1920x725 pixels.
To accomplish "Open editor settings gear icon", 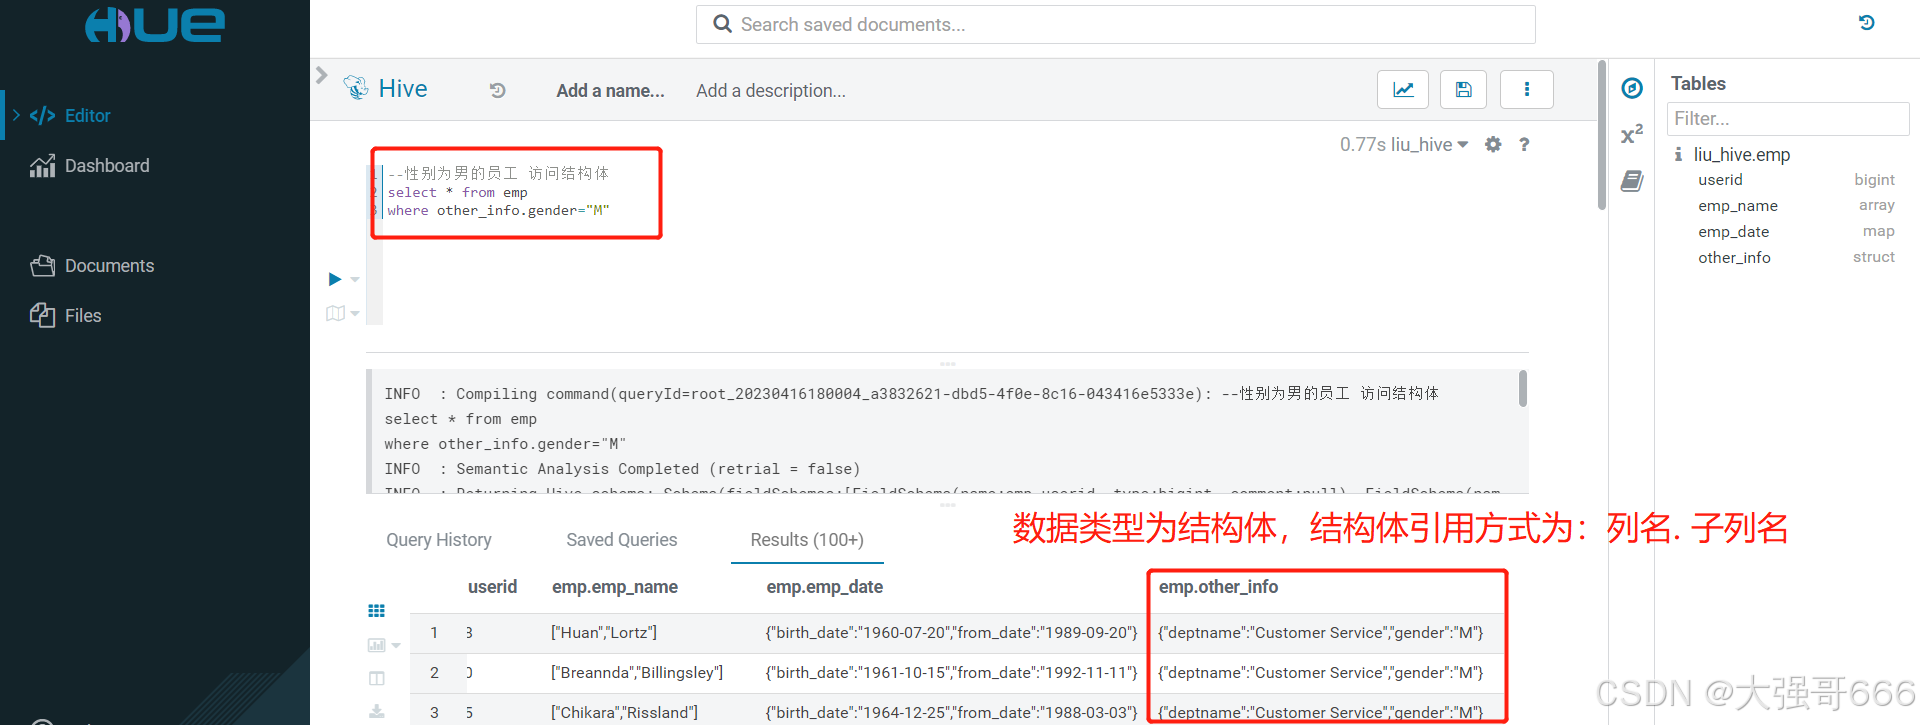I will (1493, 145).
